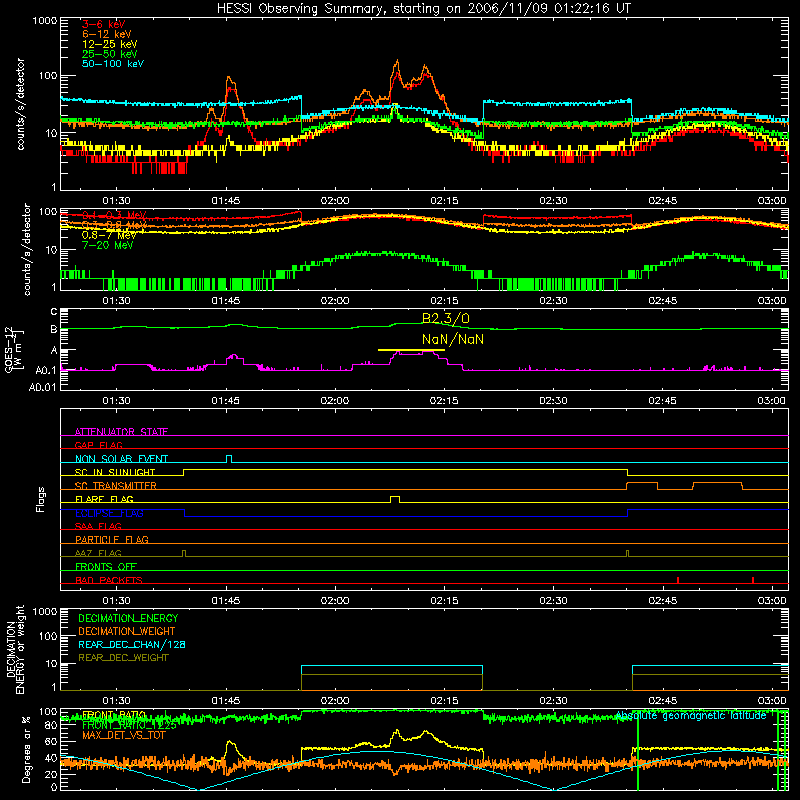
Task: Click the "DECIMATION ENERGY or weight" axis label
Action: click(x=15, y=649)
